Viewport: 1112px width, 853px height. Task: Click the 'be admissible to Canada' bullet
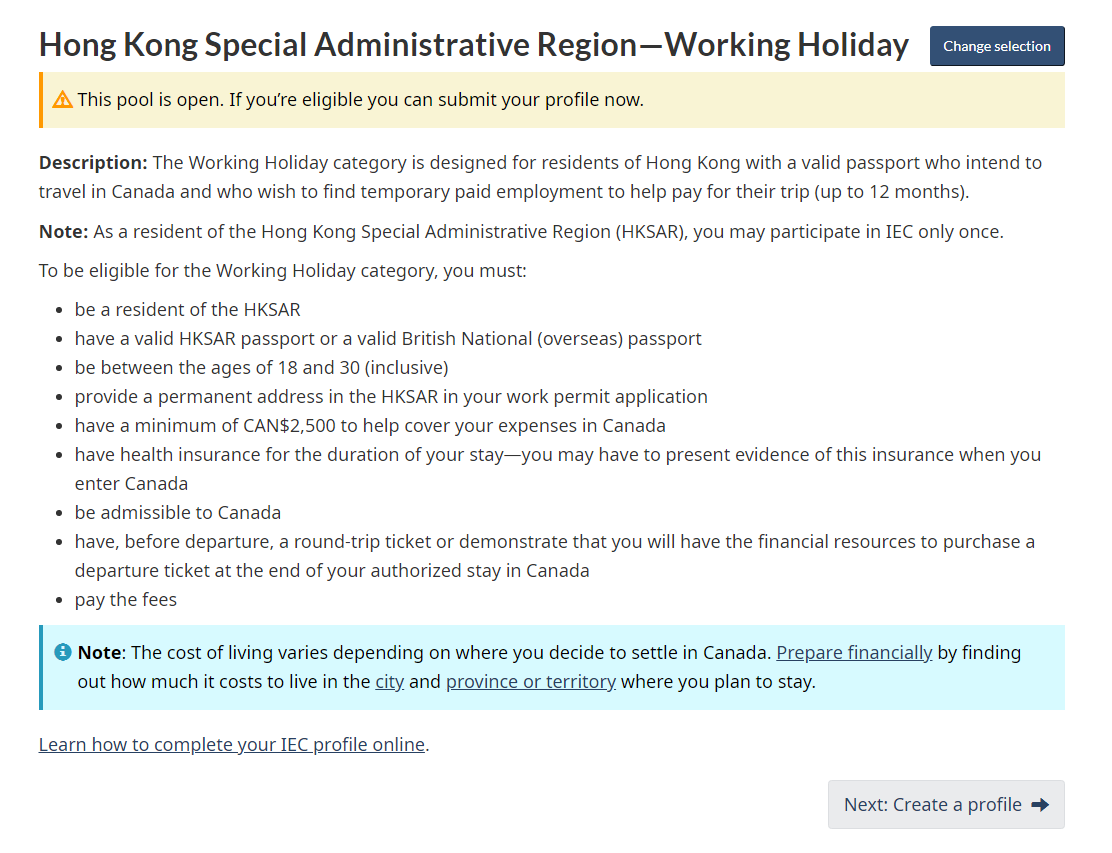(x=178, y=513)
